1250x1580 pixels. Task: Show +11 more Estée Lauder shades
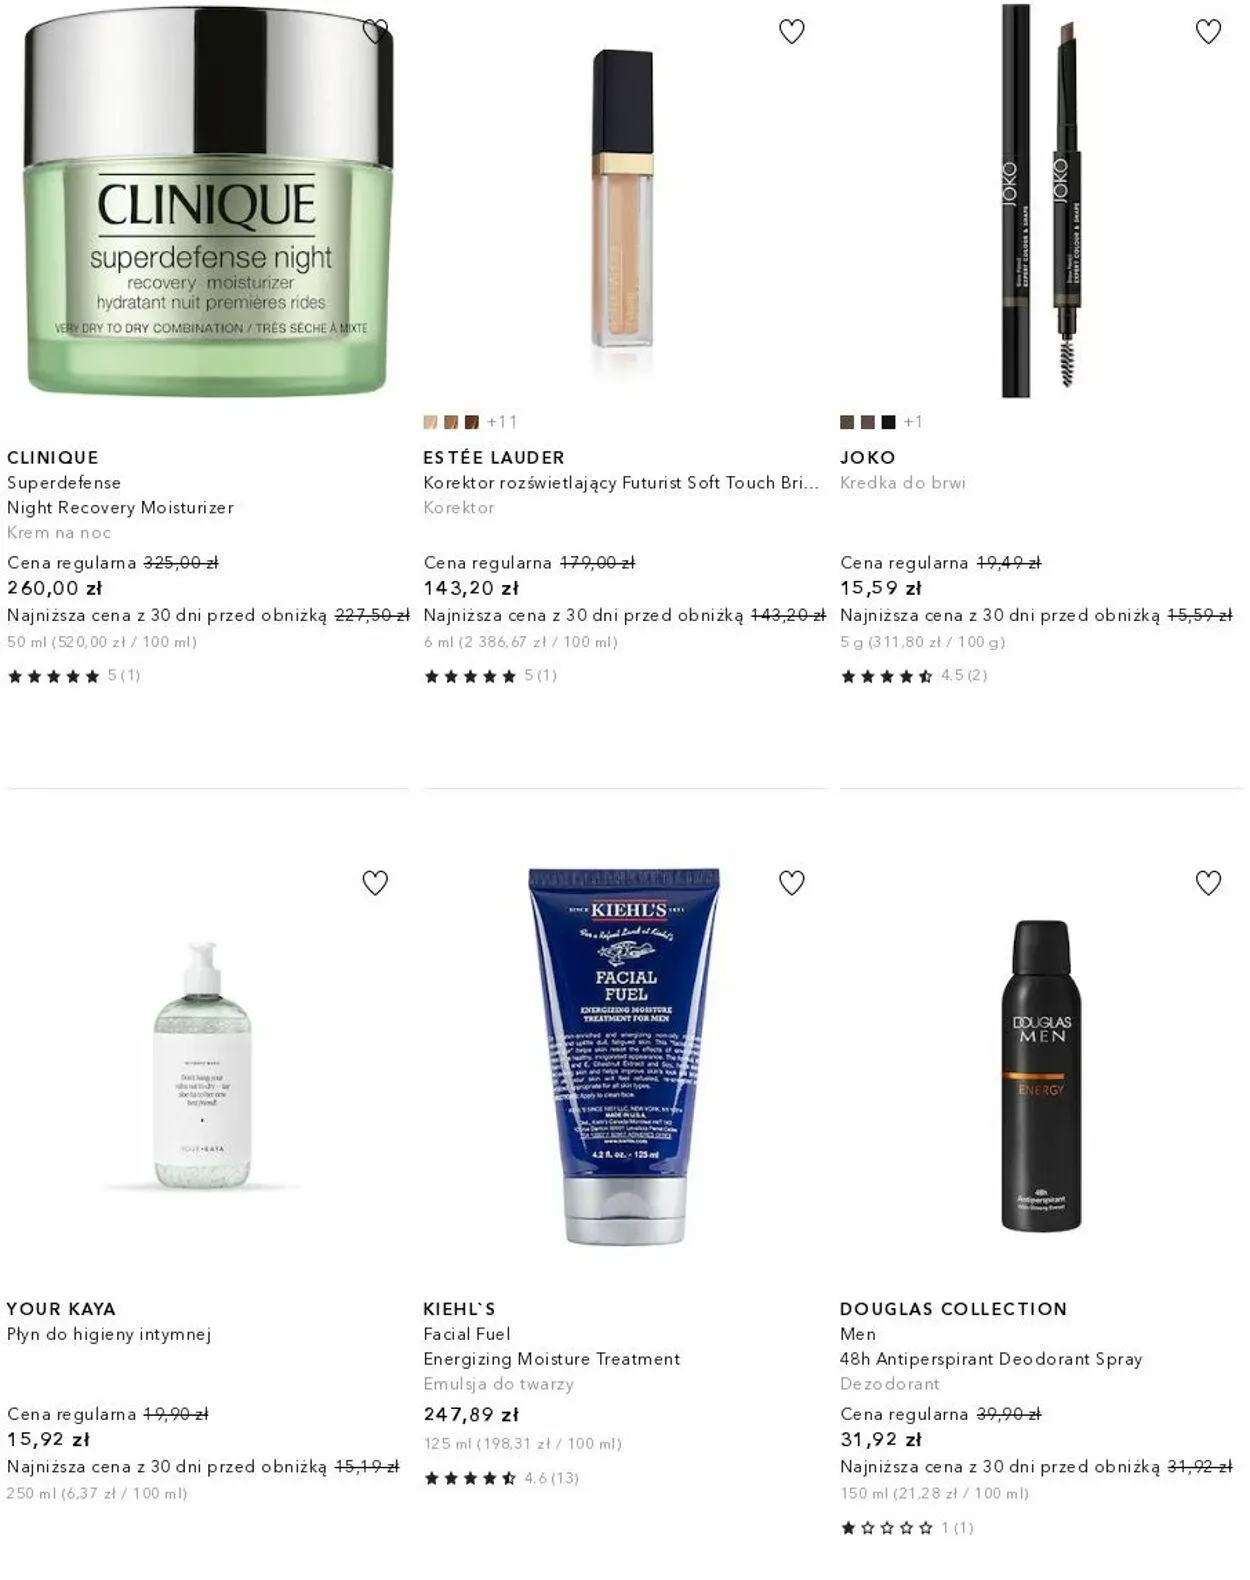click(502, 422)
